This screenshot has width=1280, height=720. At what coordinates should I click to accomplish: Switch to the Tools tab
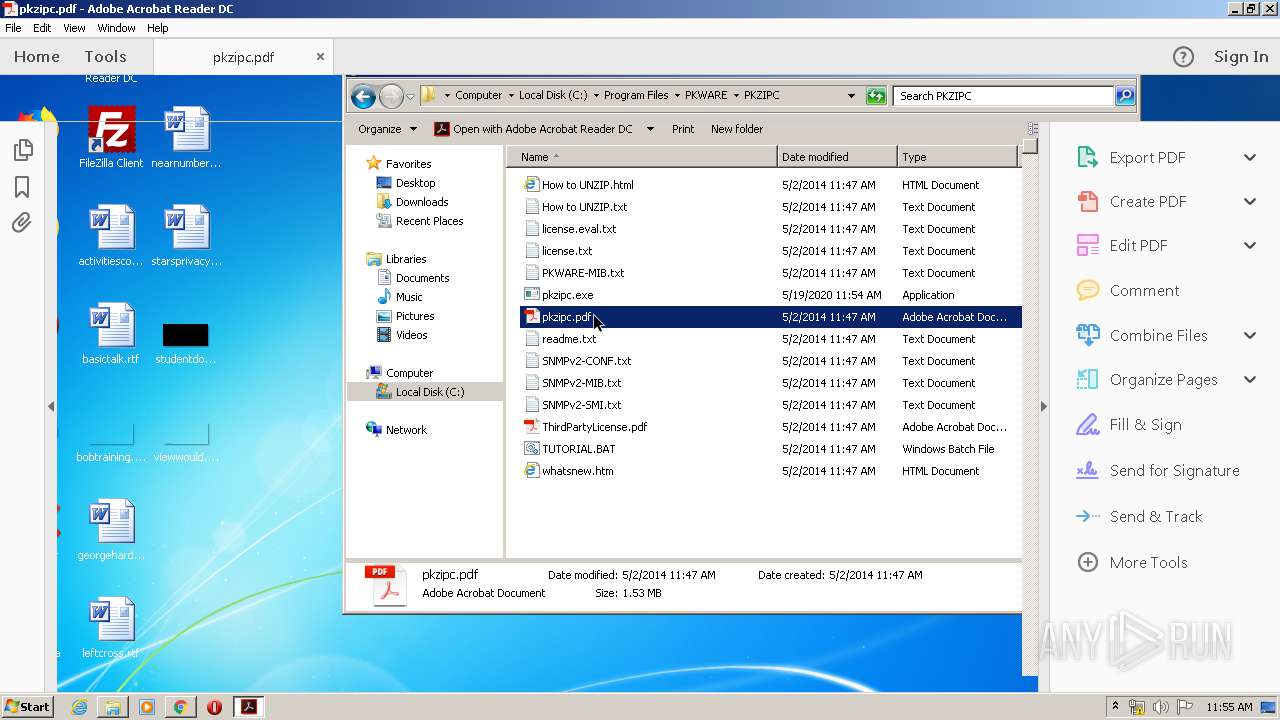[x=105, y=57]
